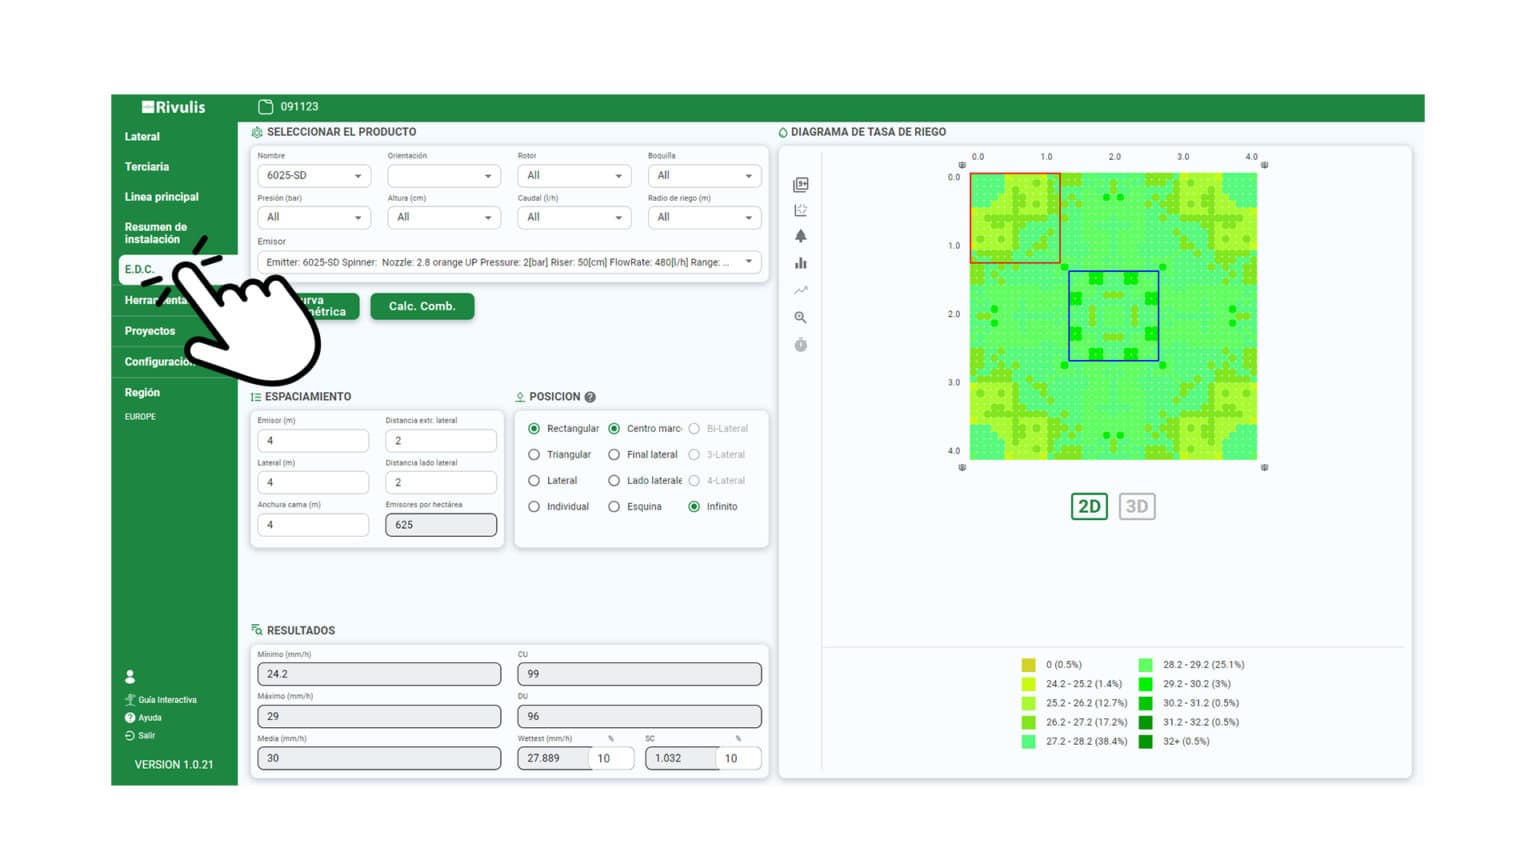Click the 27.2 - 28.2 legend color swatch
The width and height of the screenshot is (1536, 864).
1028,742
